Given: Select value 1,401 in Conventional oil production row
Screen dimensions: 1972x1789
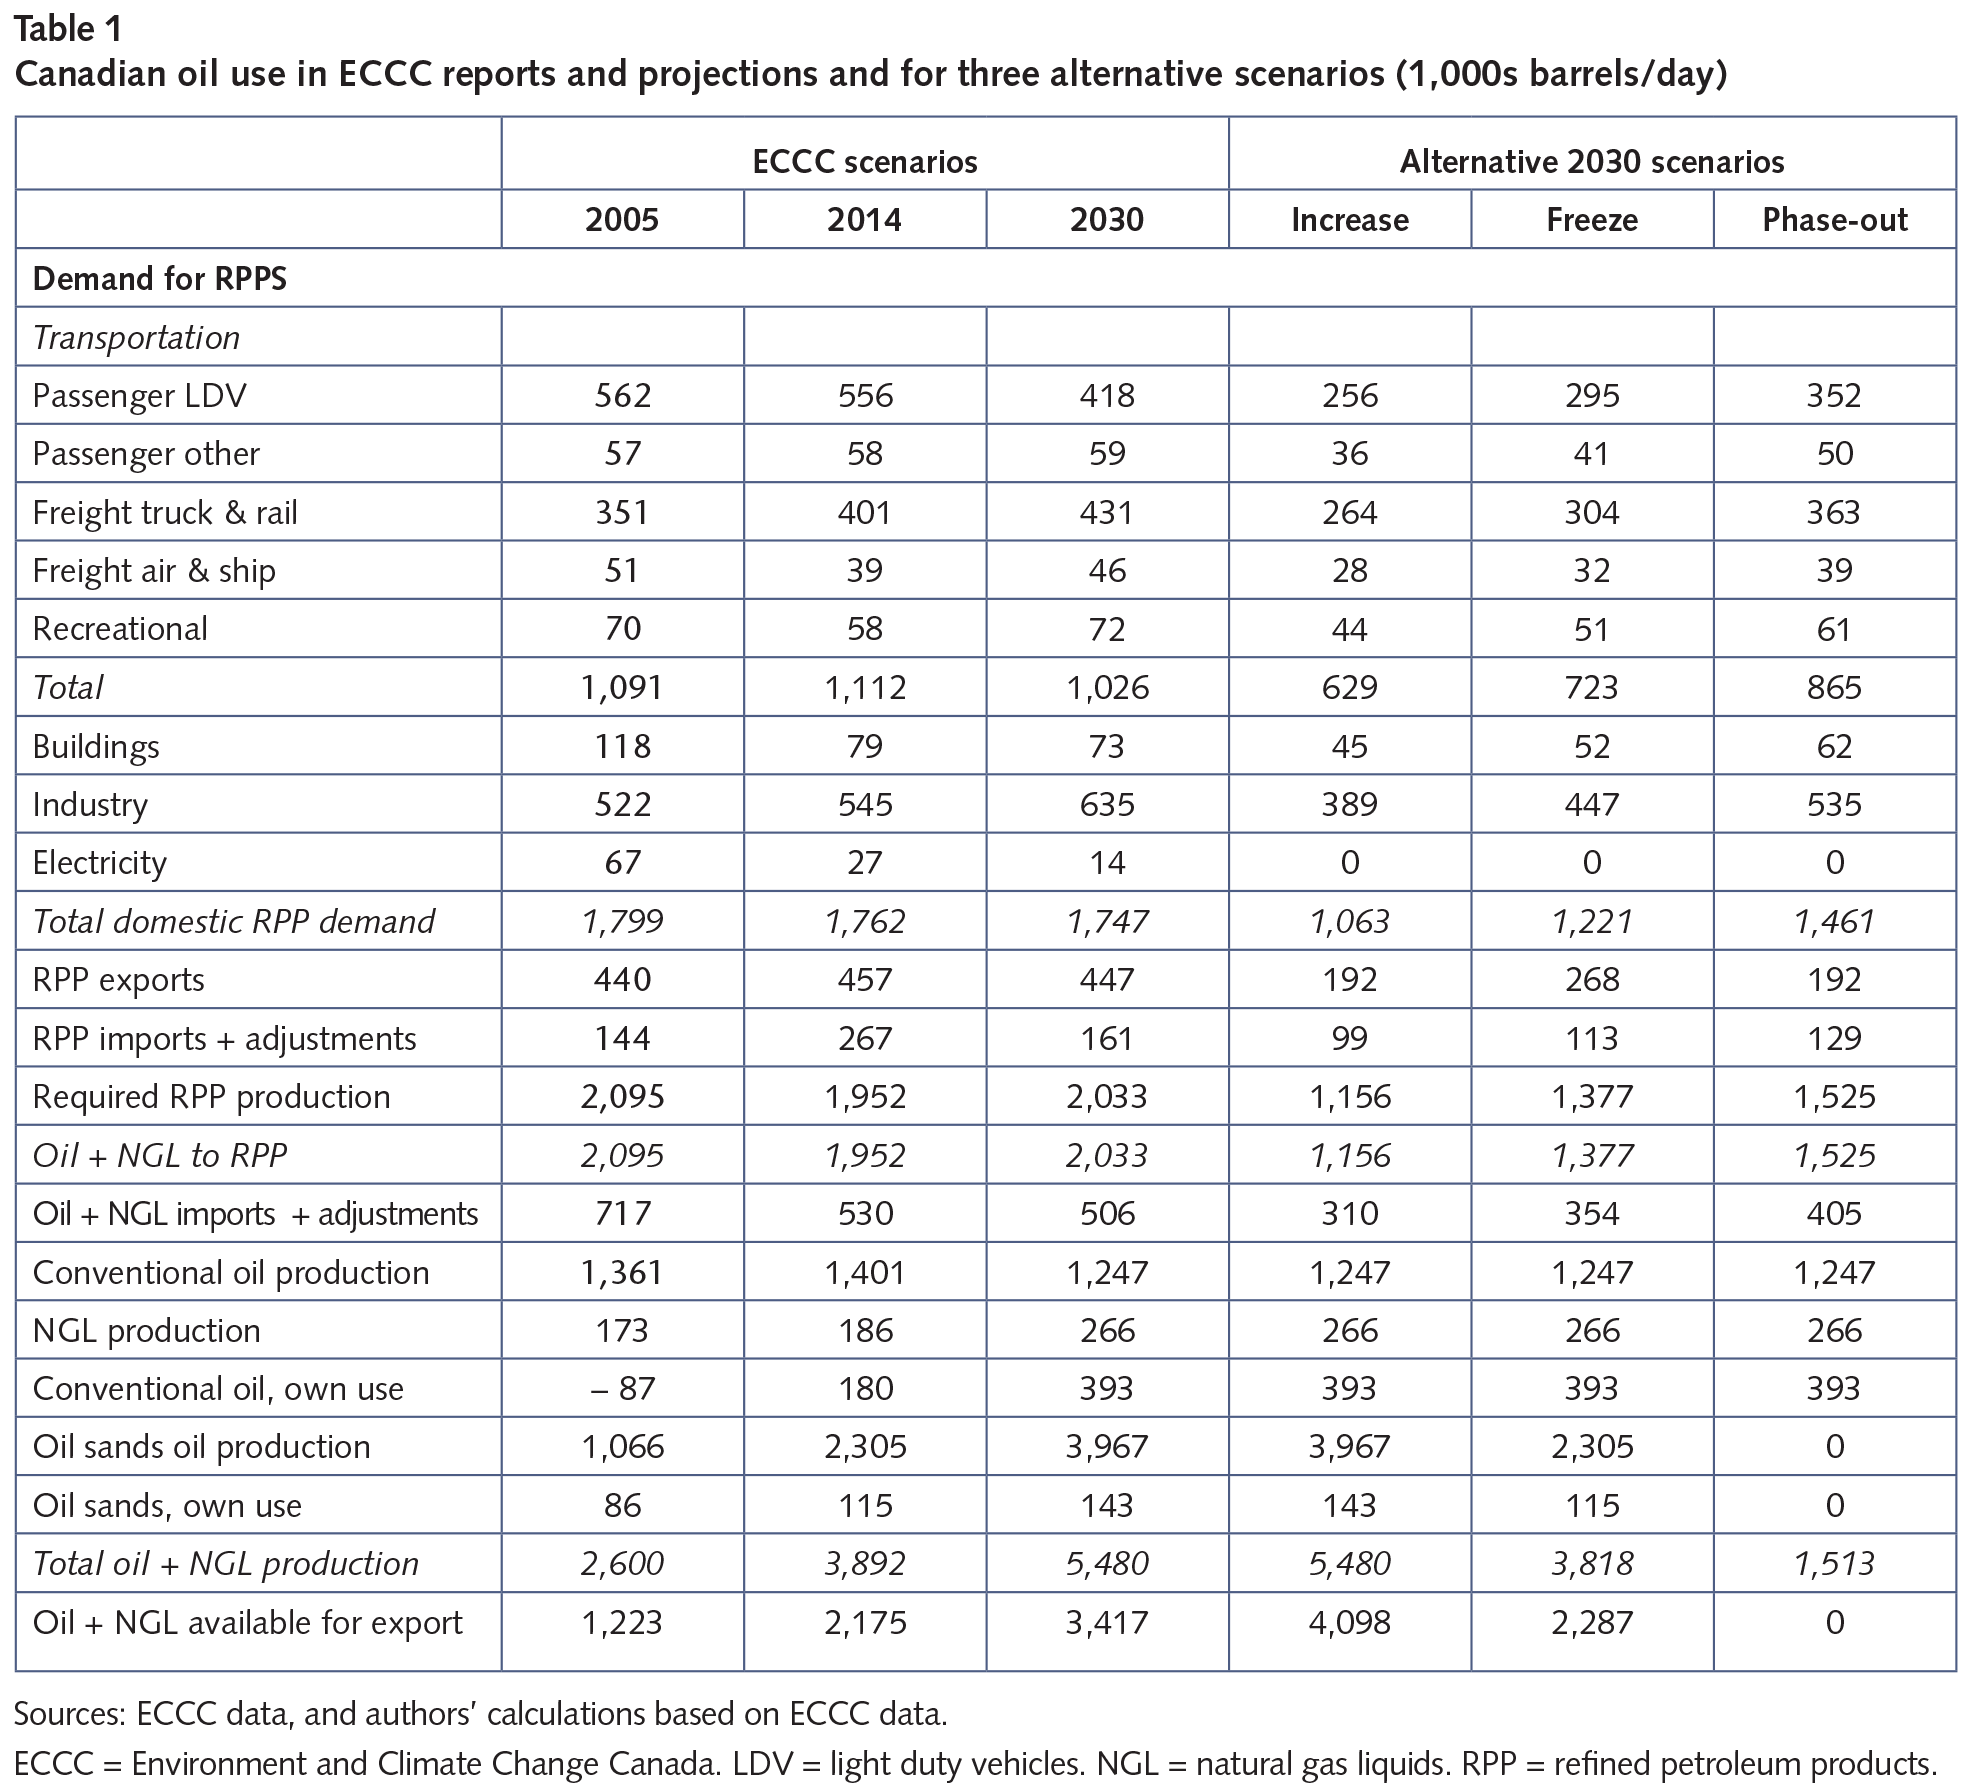Looking at the screenshot, I should (865, 1272).
